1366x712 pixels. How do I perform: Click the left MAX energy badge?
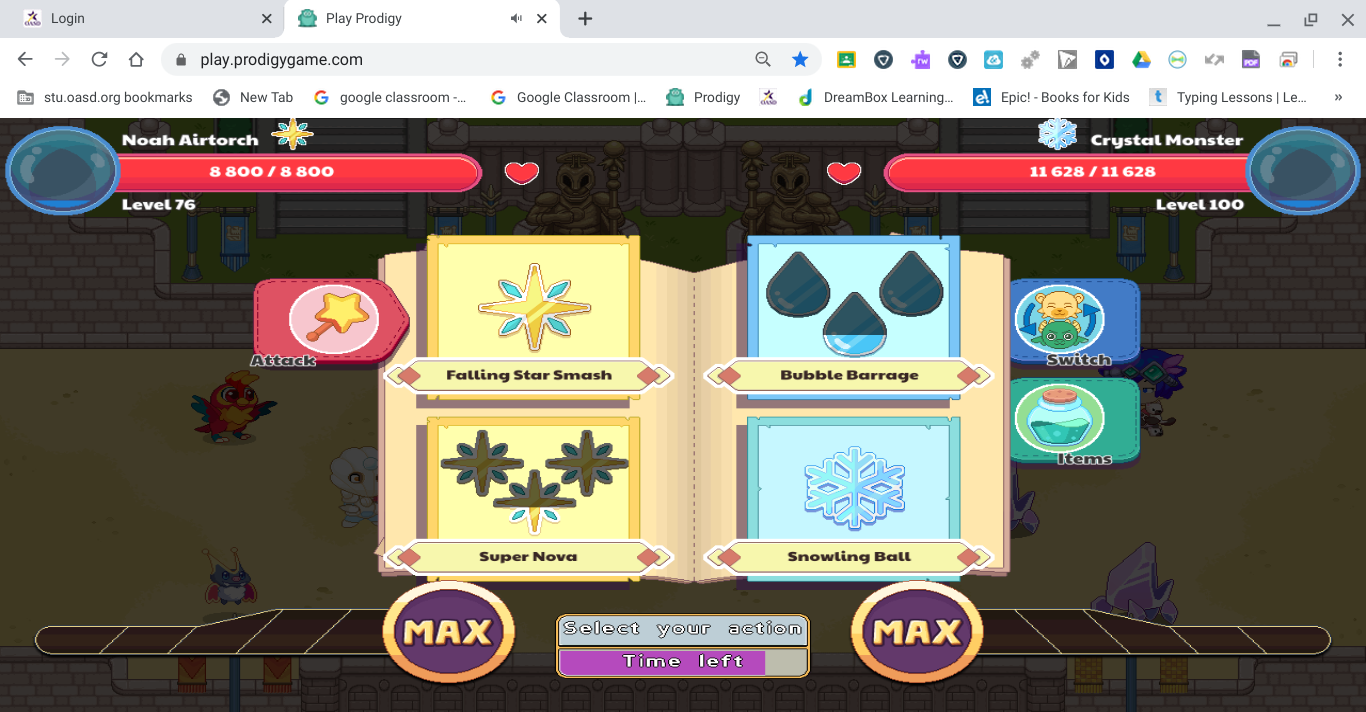pyautogui.click(x=448, y=631)
